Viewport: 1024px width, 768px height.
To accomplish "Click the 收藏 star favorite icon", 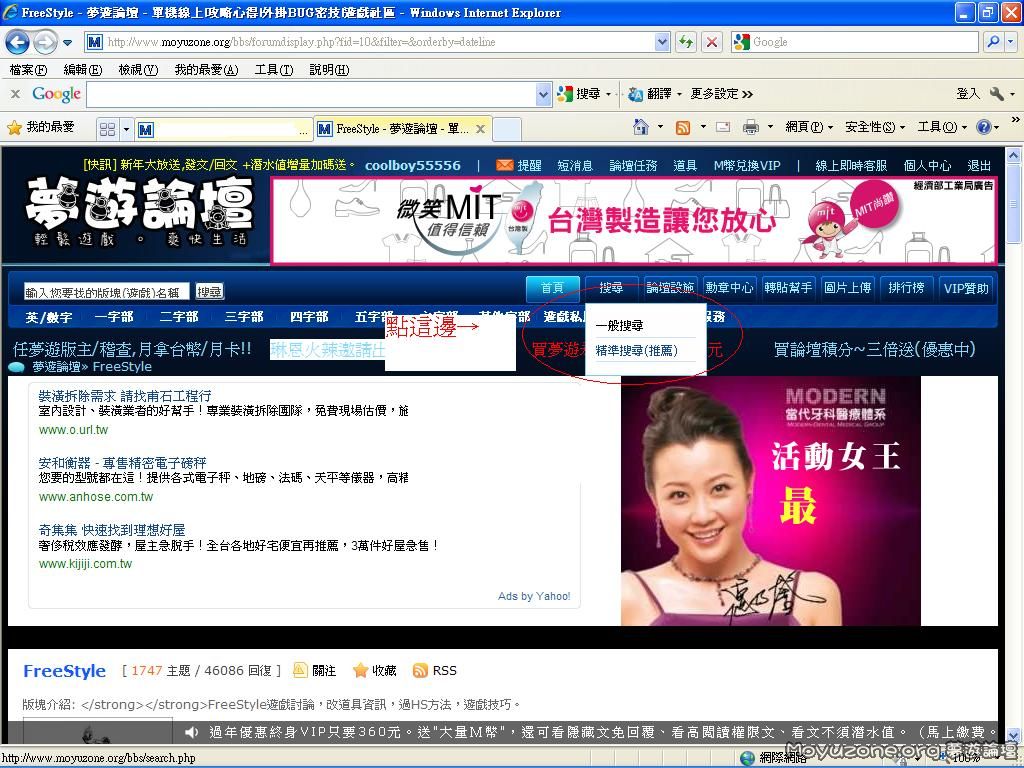I will (360, 670).
